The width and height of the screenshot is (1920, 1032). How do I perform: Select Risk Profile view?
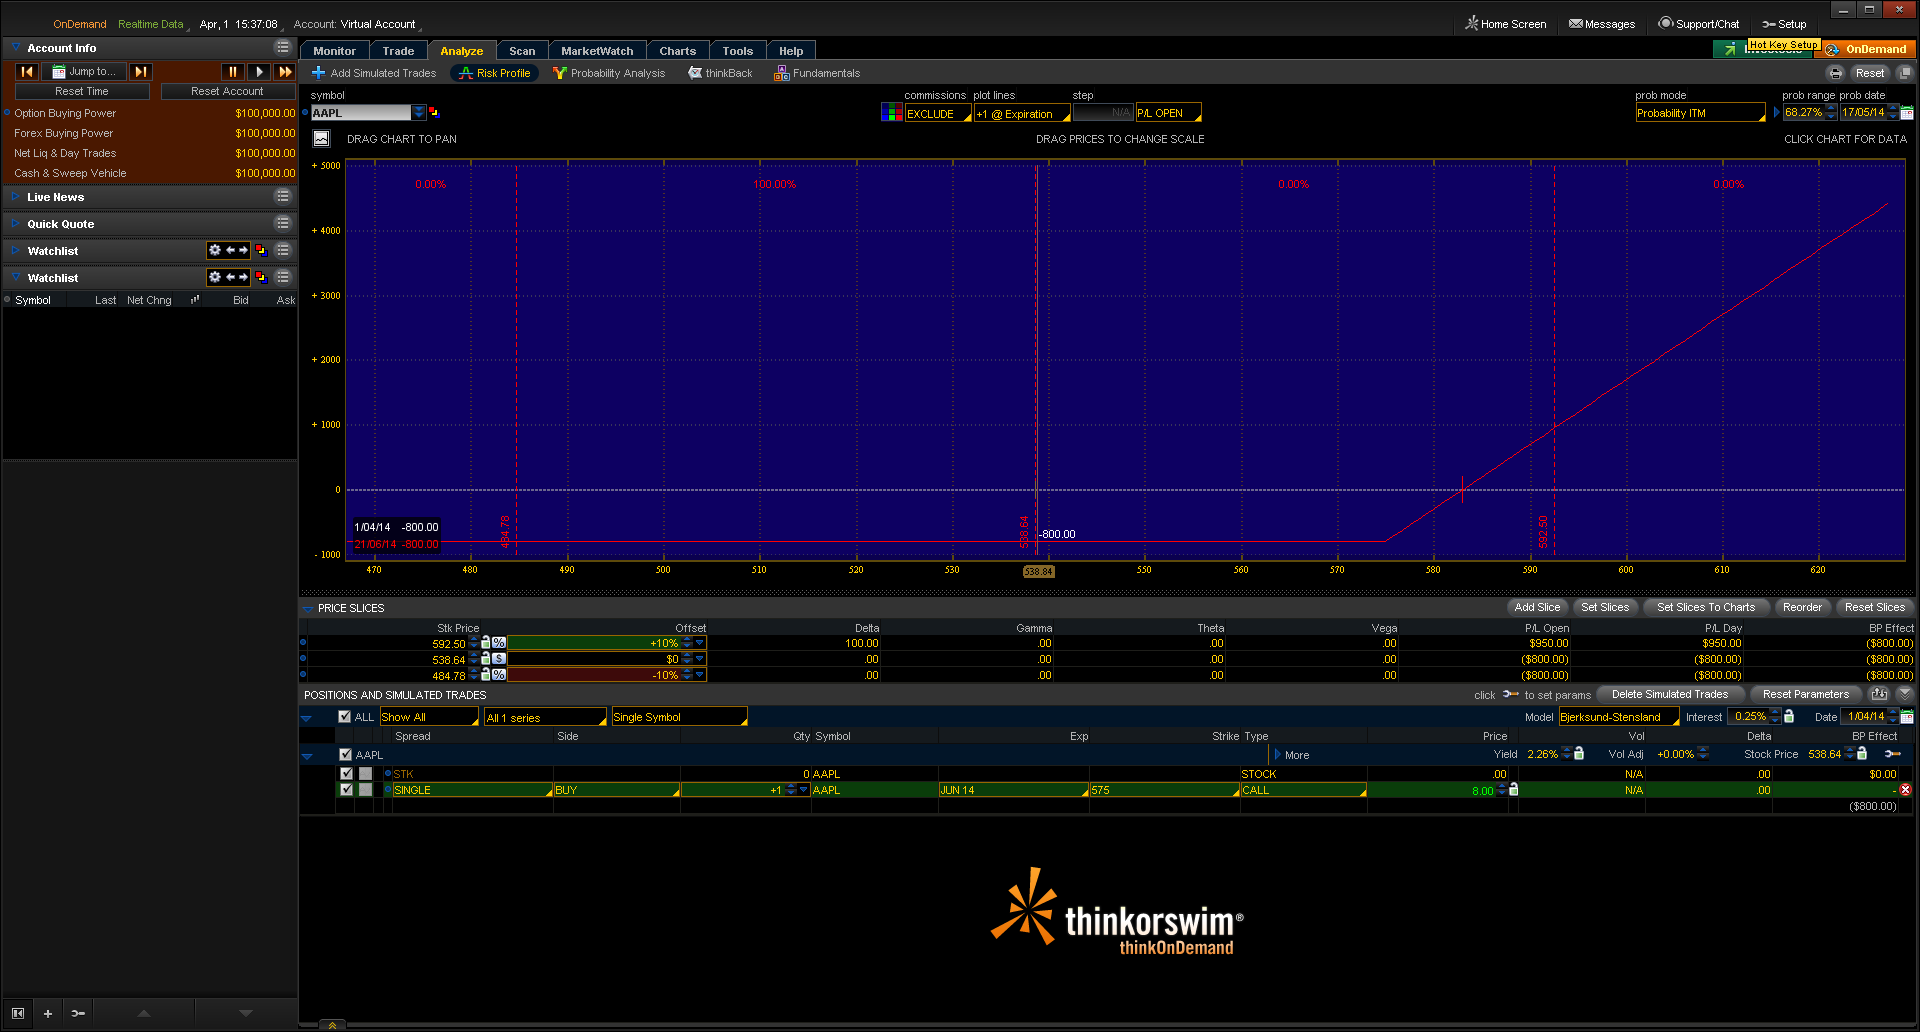pos(495,73)
